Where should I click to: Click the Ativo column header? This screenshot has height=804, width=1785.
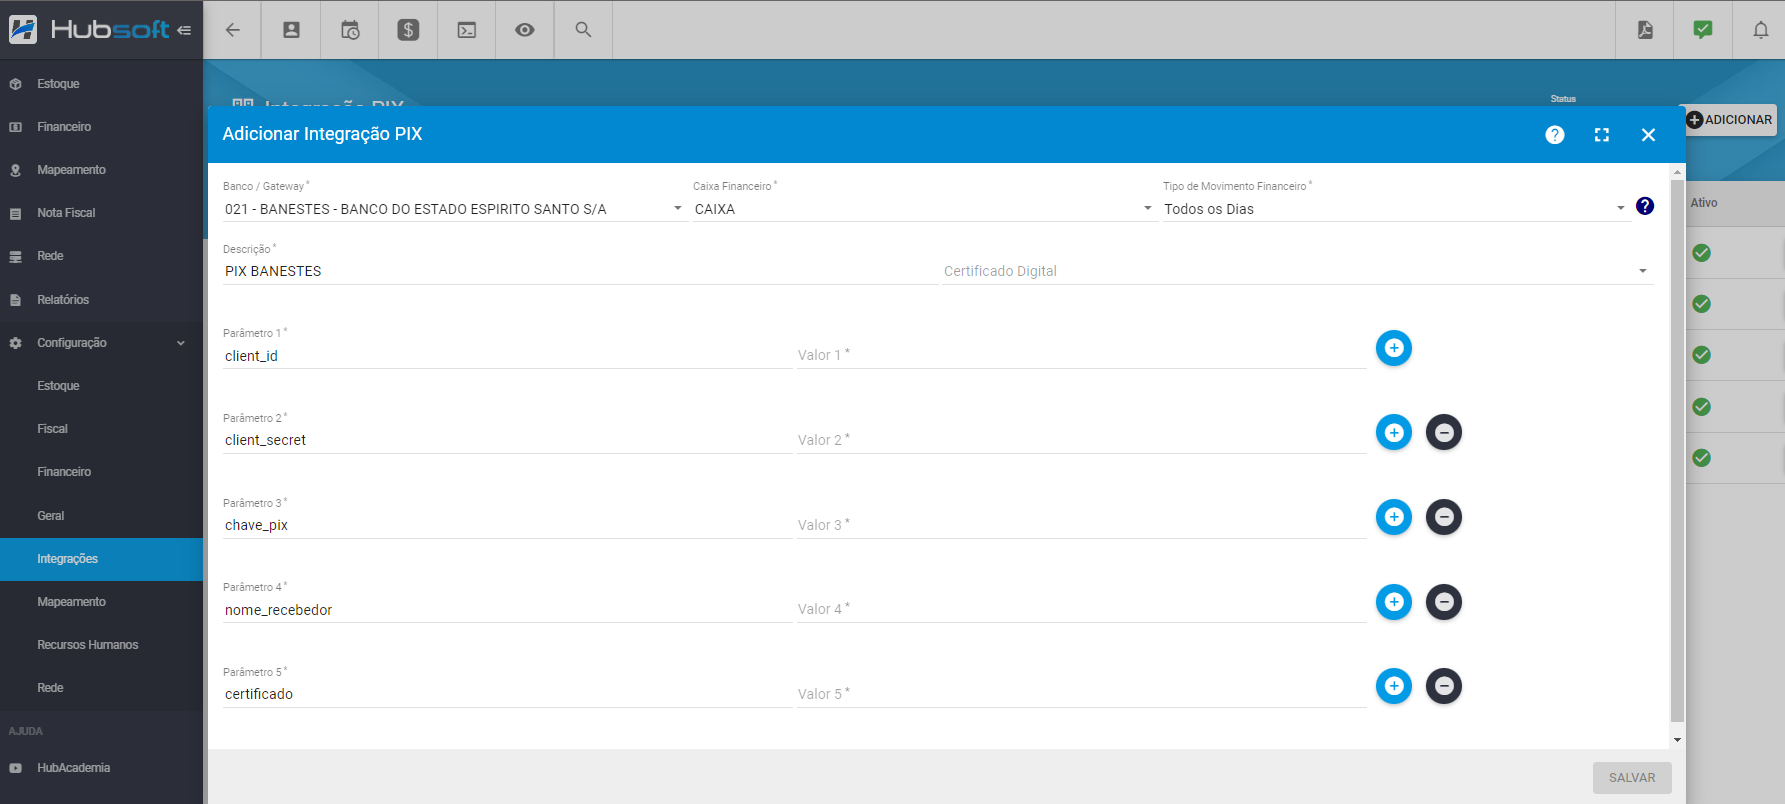pos(1704,203)
